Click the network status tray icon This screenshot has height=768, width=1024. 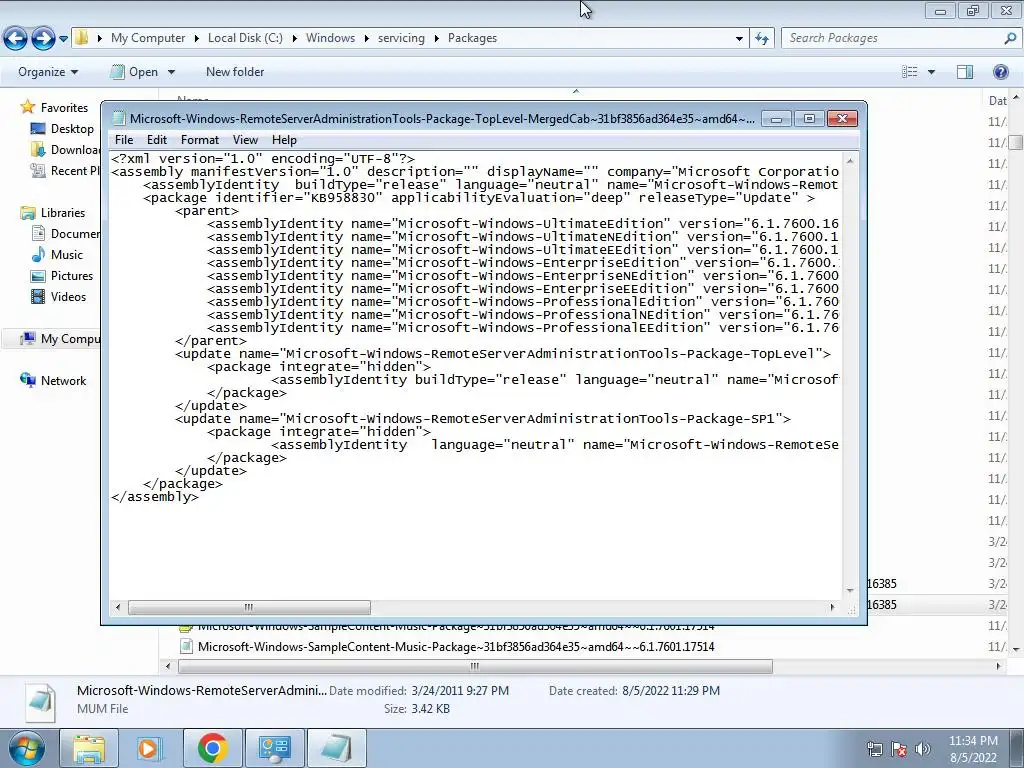coord(874,748)
